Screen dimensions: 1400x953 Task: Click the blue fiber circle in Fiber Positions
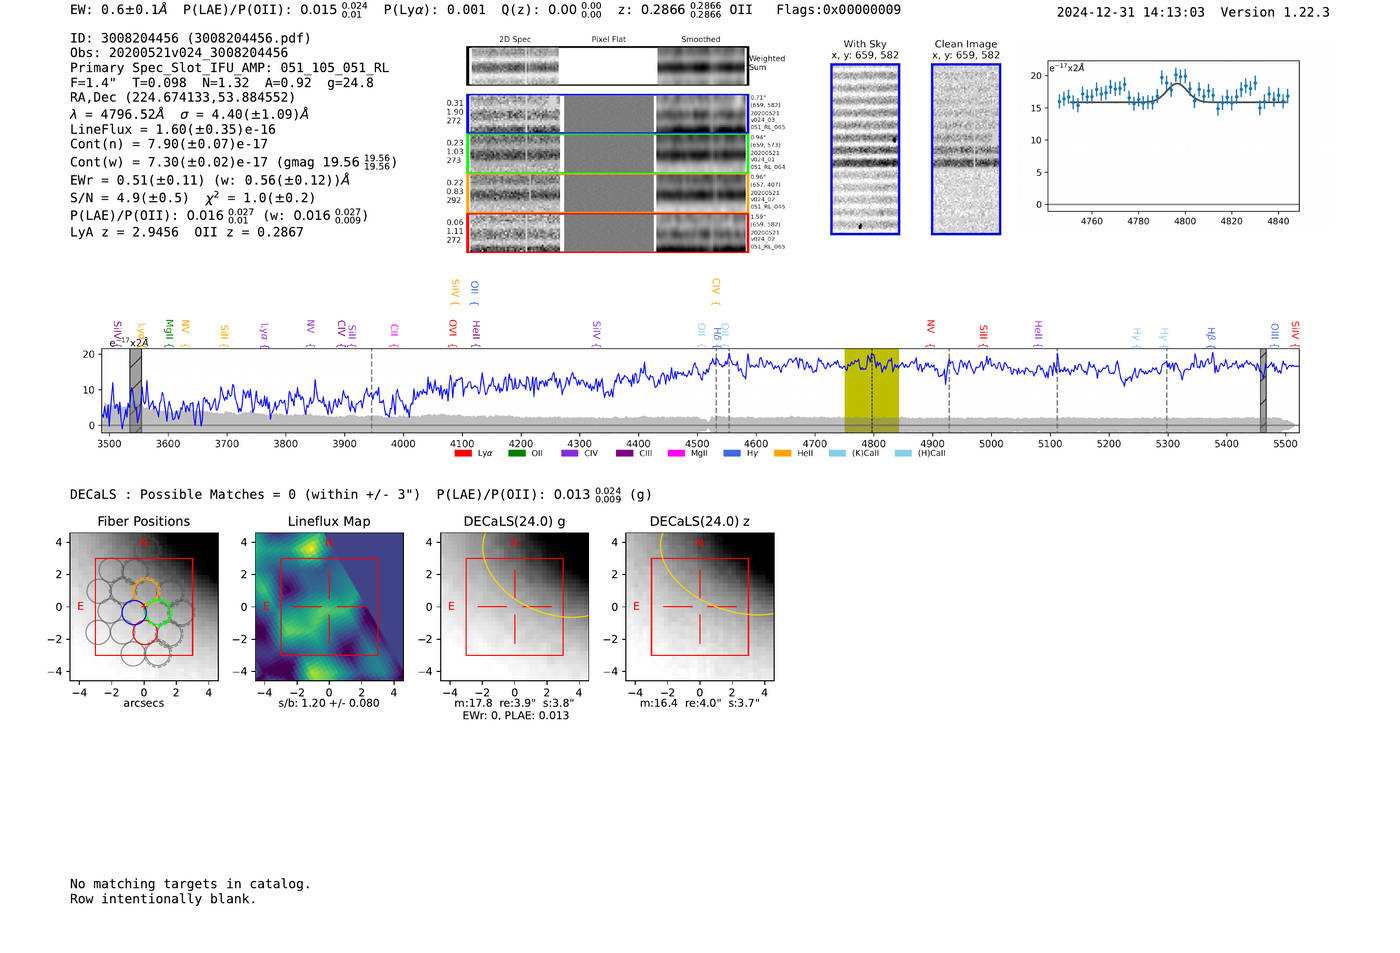click(134, 611)
